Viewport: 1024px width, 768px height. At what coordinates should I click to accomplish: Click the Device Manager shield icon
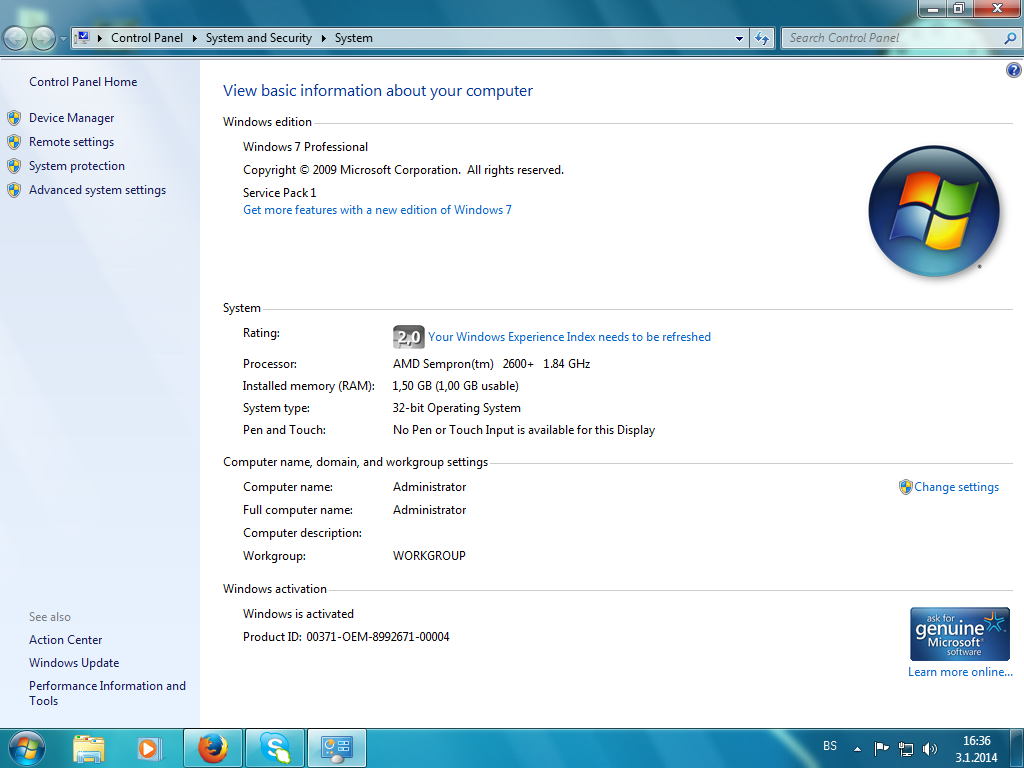tap(14, 118)
